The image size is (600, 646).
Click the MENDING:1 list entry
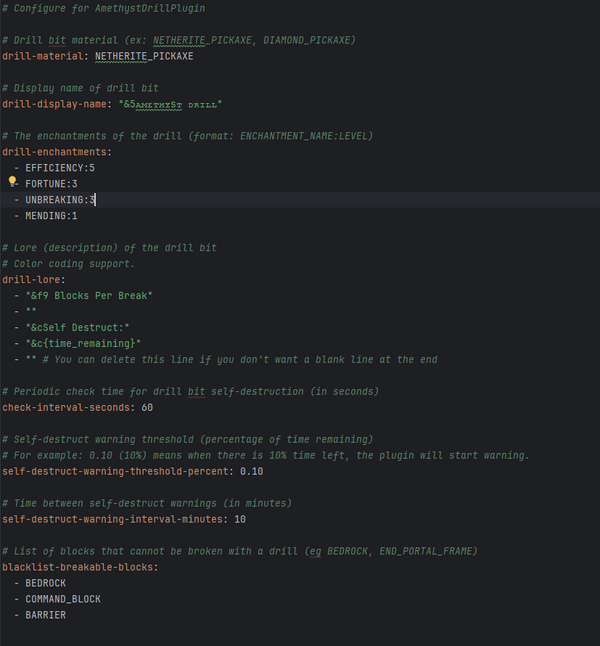click(51, 216)
